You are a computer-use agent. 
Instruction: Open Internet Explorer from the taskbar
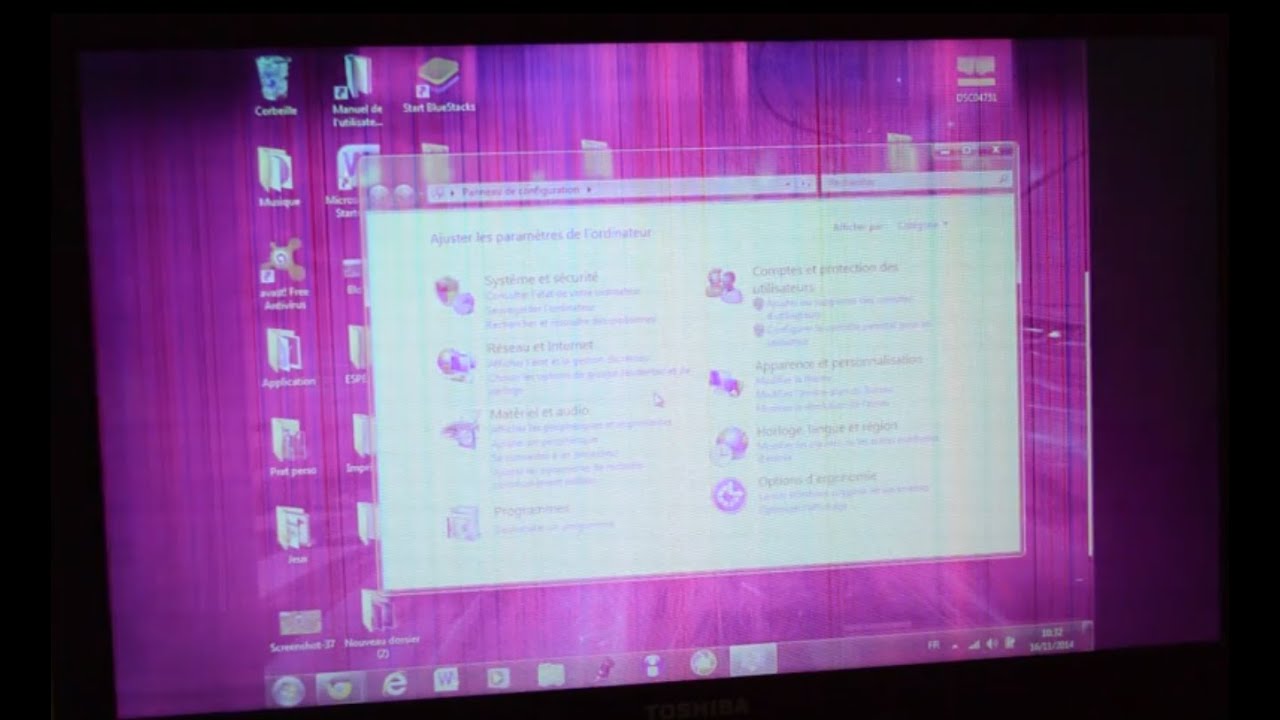coord(395,683)
